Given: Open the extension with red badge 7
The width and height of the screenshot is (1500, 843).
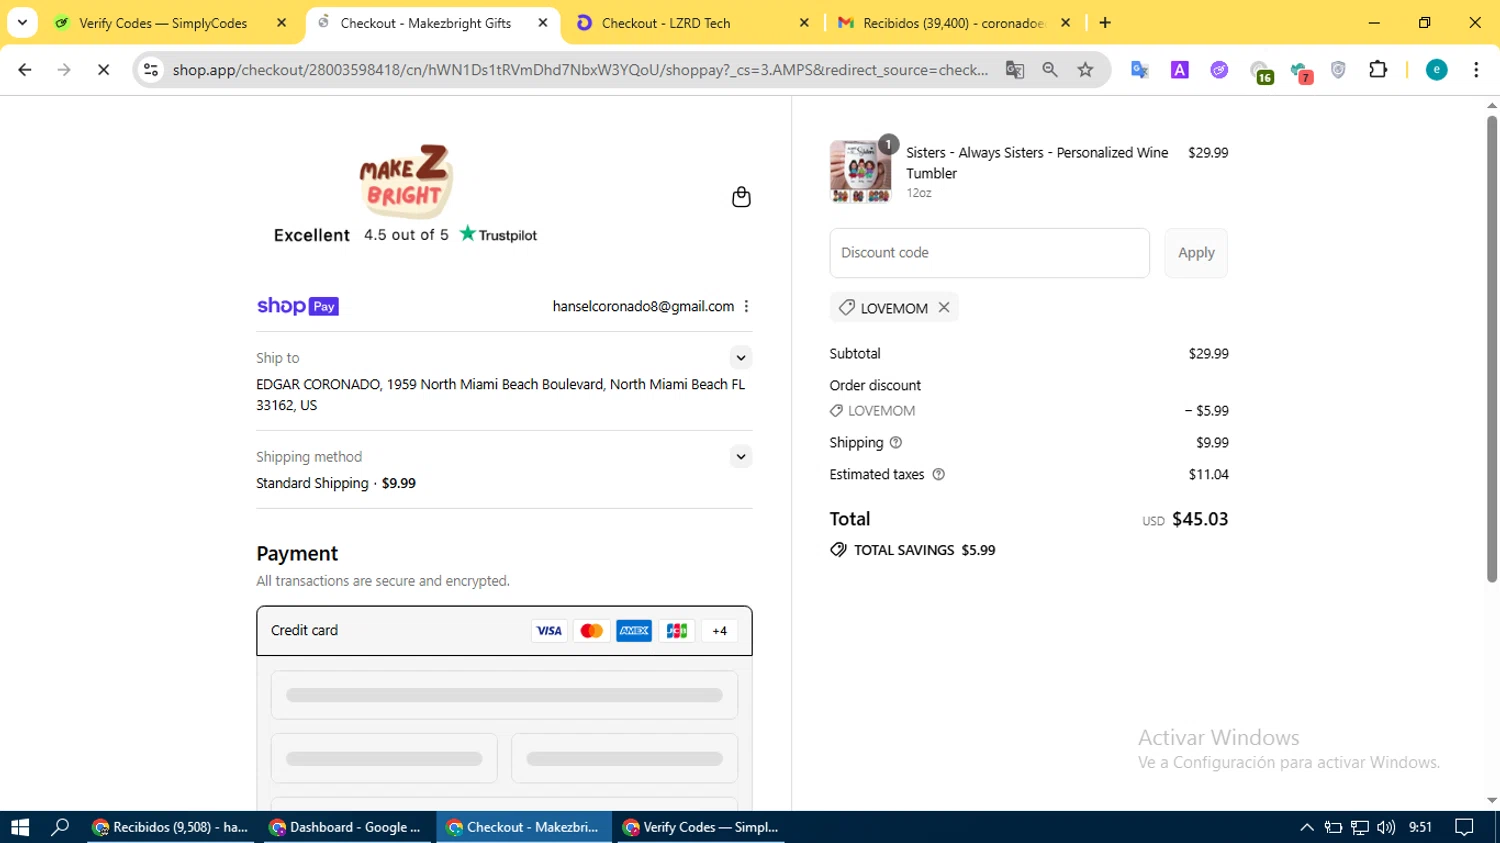Looking at the screenshot, I should click(1300, 72).
